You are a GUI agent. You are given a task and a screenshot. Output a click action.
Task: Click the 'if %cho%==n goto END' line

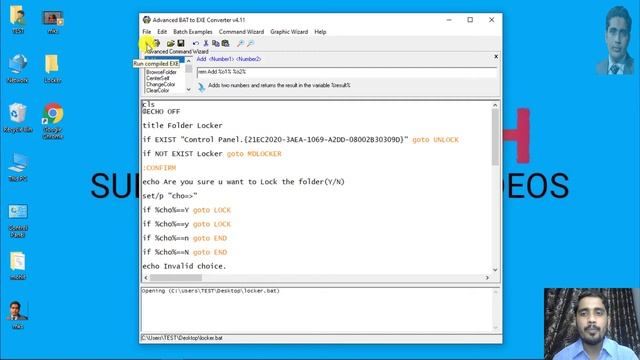click(x=184, y=238)
